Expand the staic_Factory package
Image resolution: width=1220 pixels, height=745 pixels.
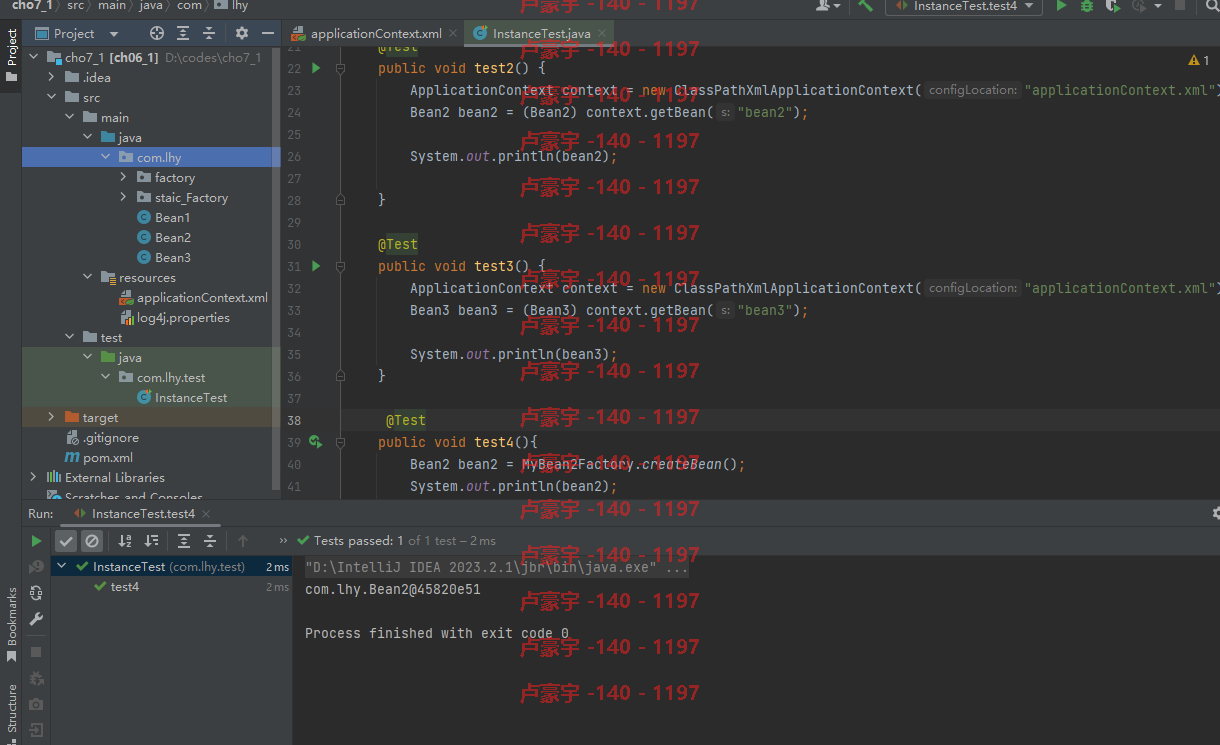tap(123, 197)
